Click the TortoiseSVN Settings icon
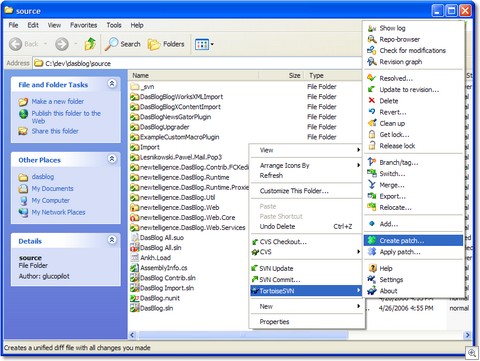The height and width of the screenshot is (361, 480). tap(372, 280)
